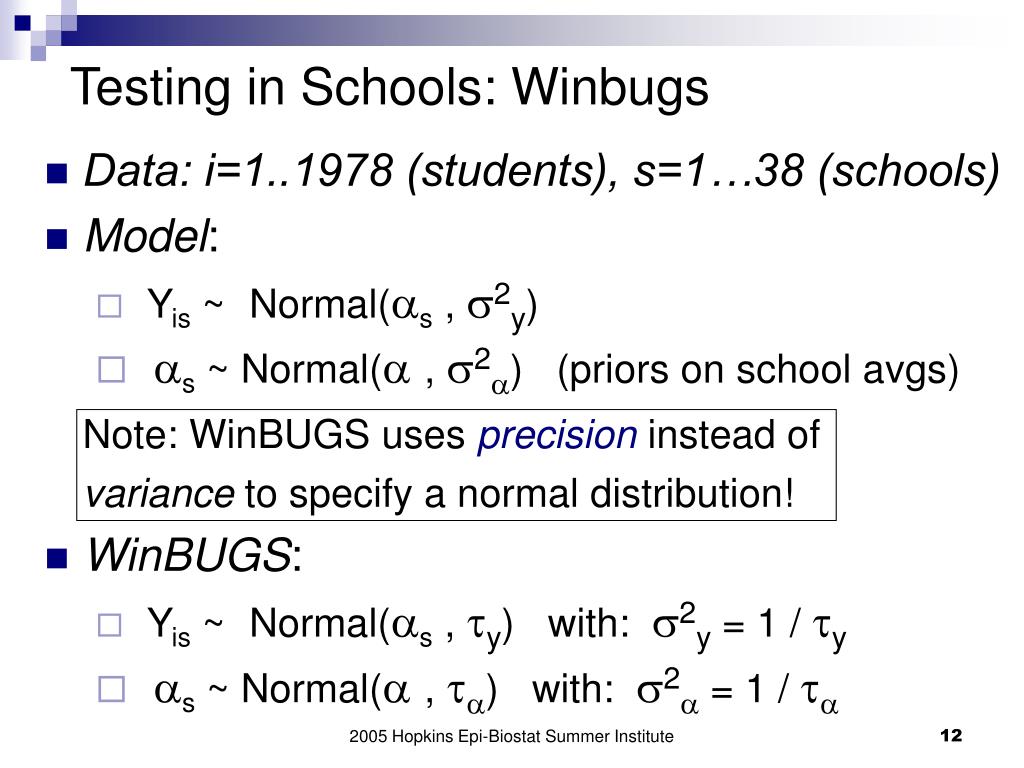The height and width of the screenshot is (768, 1024).
Task: Click the square bullet beside Model
Action: click(57, 240)
